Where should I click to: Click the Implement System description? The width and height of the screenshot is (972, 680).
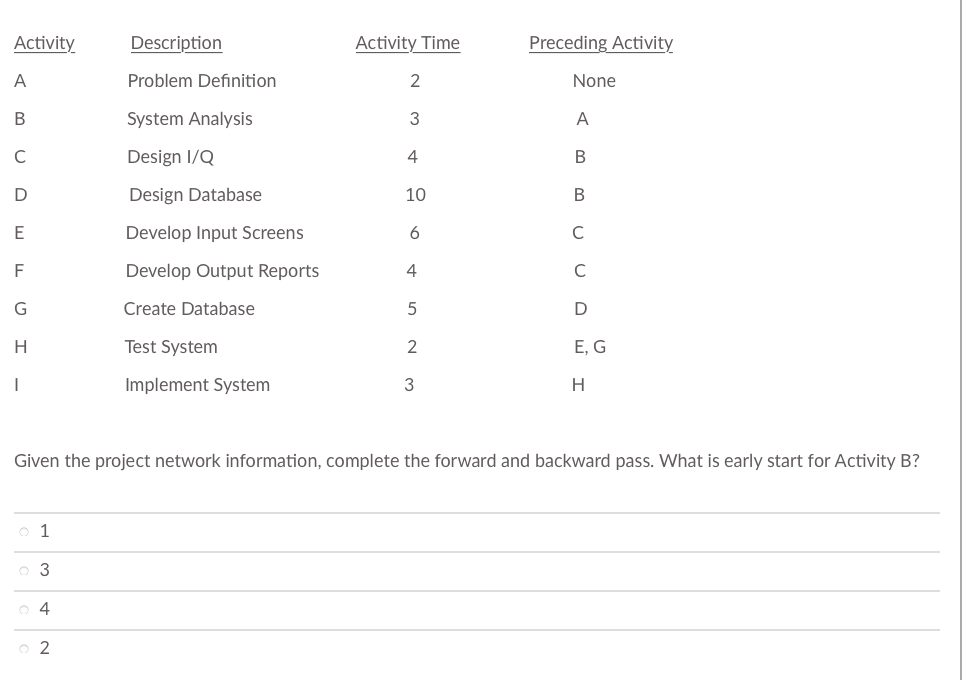(197, 384)
